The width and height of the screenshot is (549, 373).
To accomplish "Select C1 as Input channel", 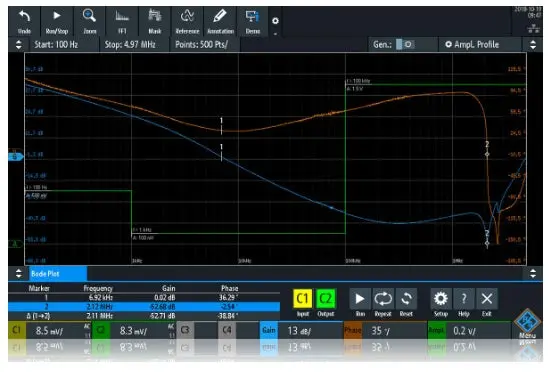I will point(303,299).
